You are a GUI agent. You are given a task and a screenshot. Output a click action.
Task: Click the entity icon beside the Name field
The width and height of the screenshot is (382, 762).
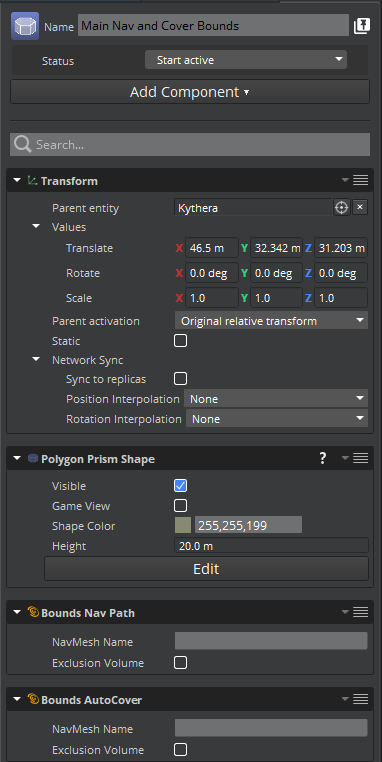click(25, 26)
